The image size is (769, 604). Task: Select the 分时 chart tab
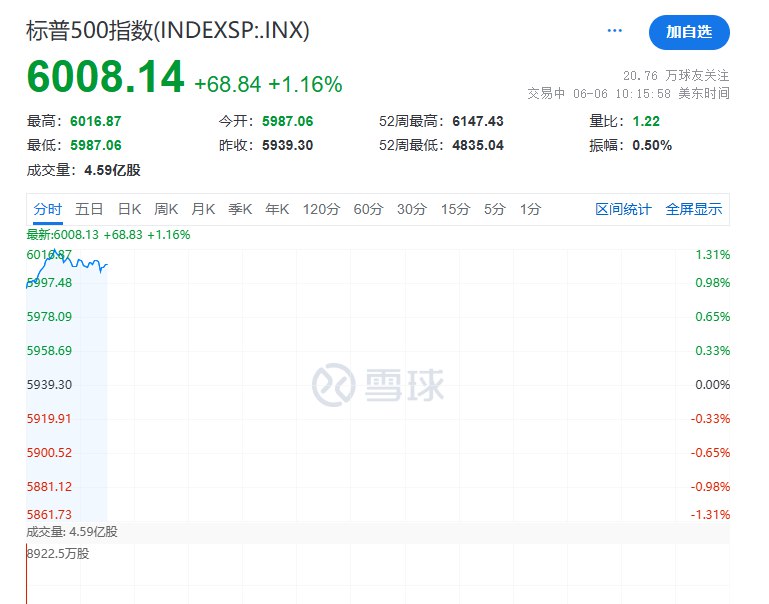tap(48, 209)
